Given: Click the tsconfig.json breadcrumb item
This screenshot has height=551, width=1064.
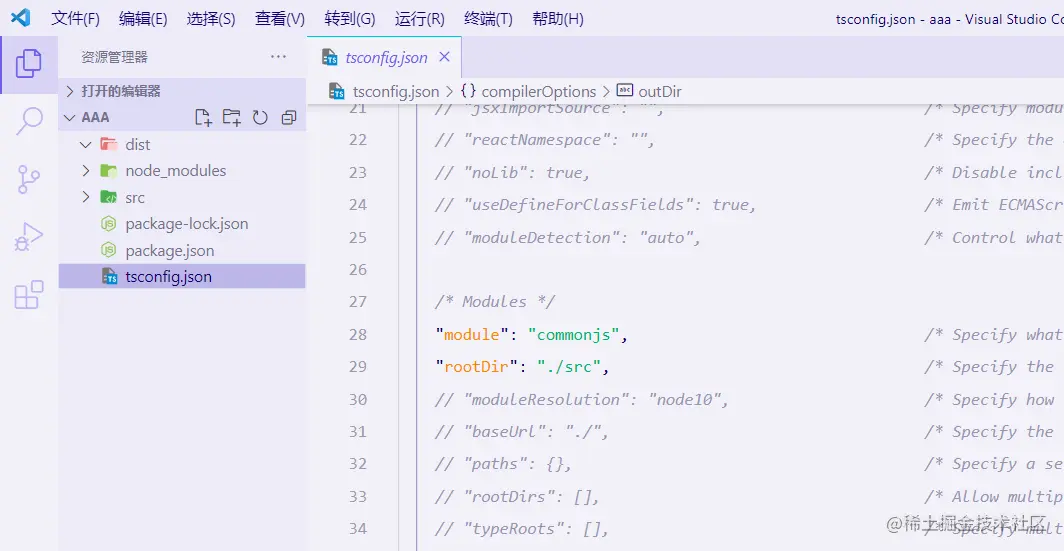Looking at the screenshot, I should (x=396, y=92).
